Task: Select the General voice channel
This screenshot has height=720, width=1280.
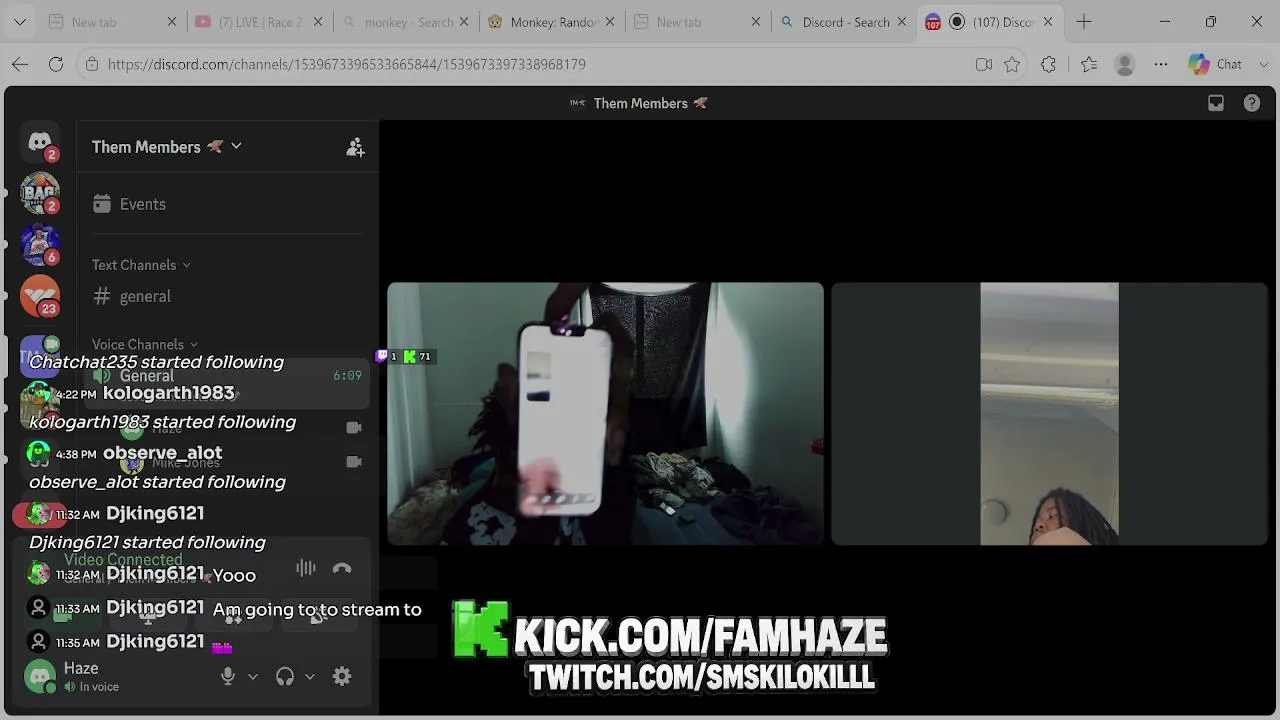Action: click(228, 376)
